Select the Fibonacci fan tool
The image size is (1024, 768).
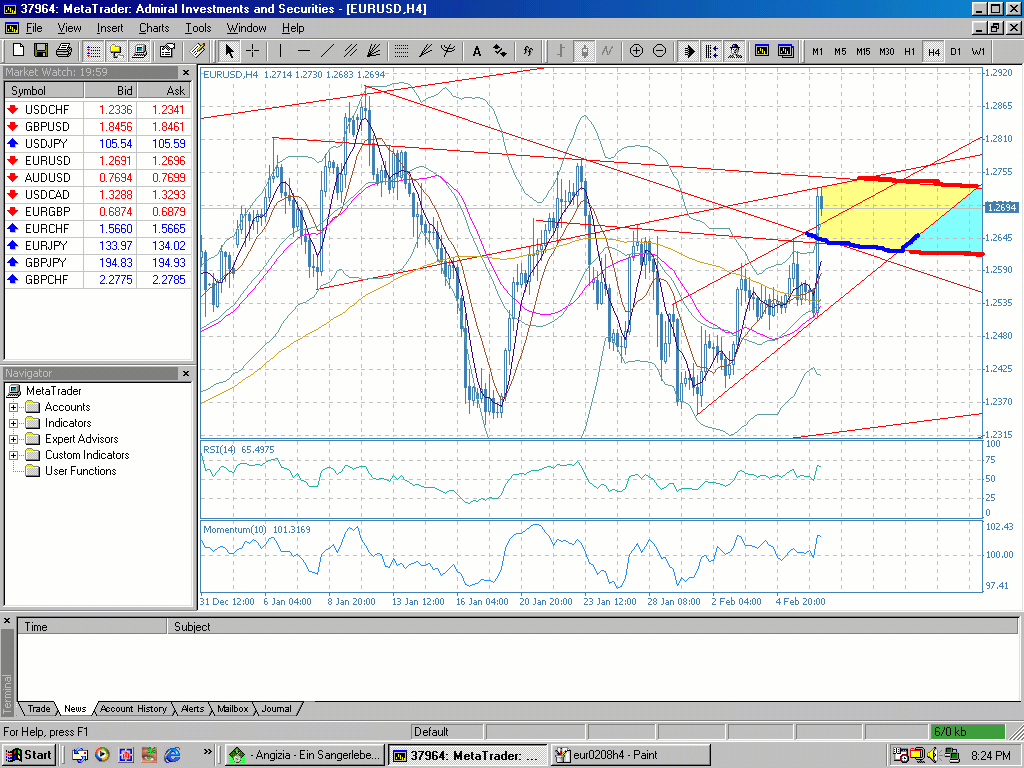coord(425,50)
